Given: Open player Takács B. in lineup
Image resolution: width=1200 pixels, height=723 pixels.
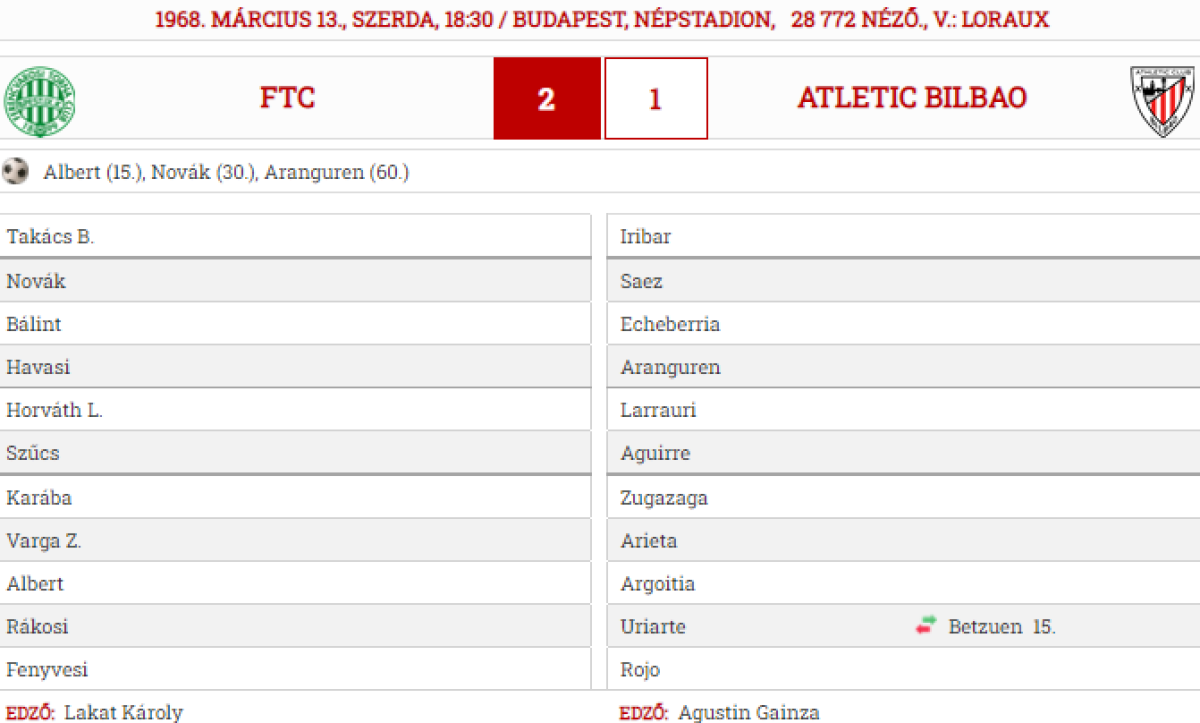Looking at the screenshot, I should (x=50, y=237).
